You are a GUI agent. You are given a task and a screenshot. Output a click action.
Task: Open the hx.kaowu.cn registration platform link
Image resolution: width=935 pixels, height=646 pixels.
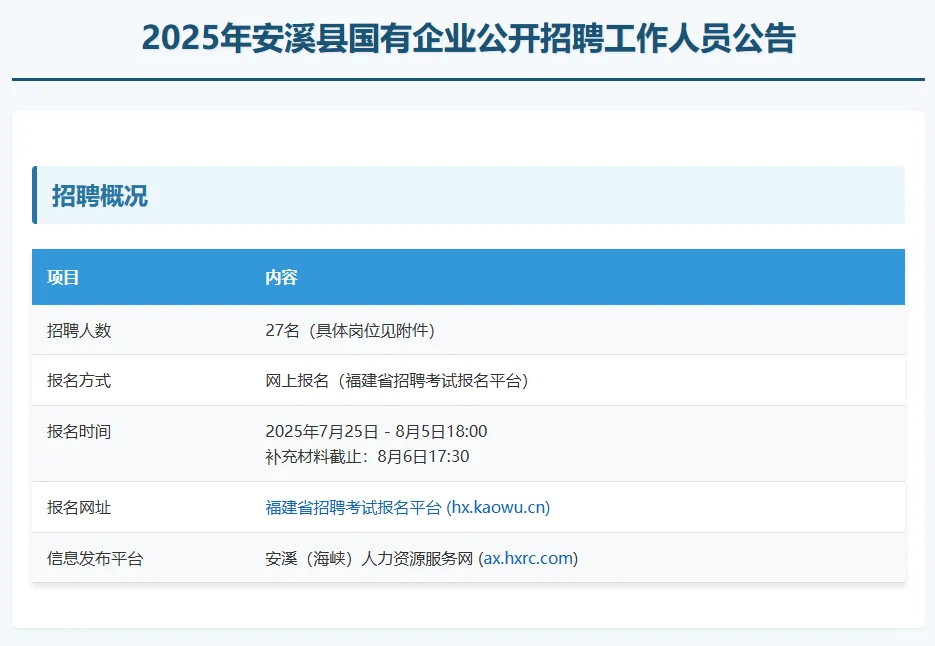pos(407,507)
